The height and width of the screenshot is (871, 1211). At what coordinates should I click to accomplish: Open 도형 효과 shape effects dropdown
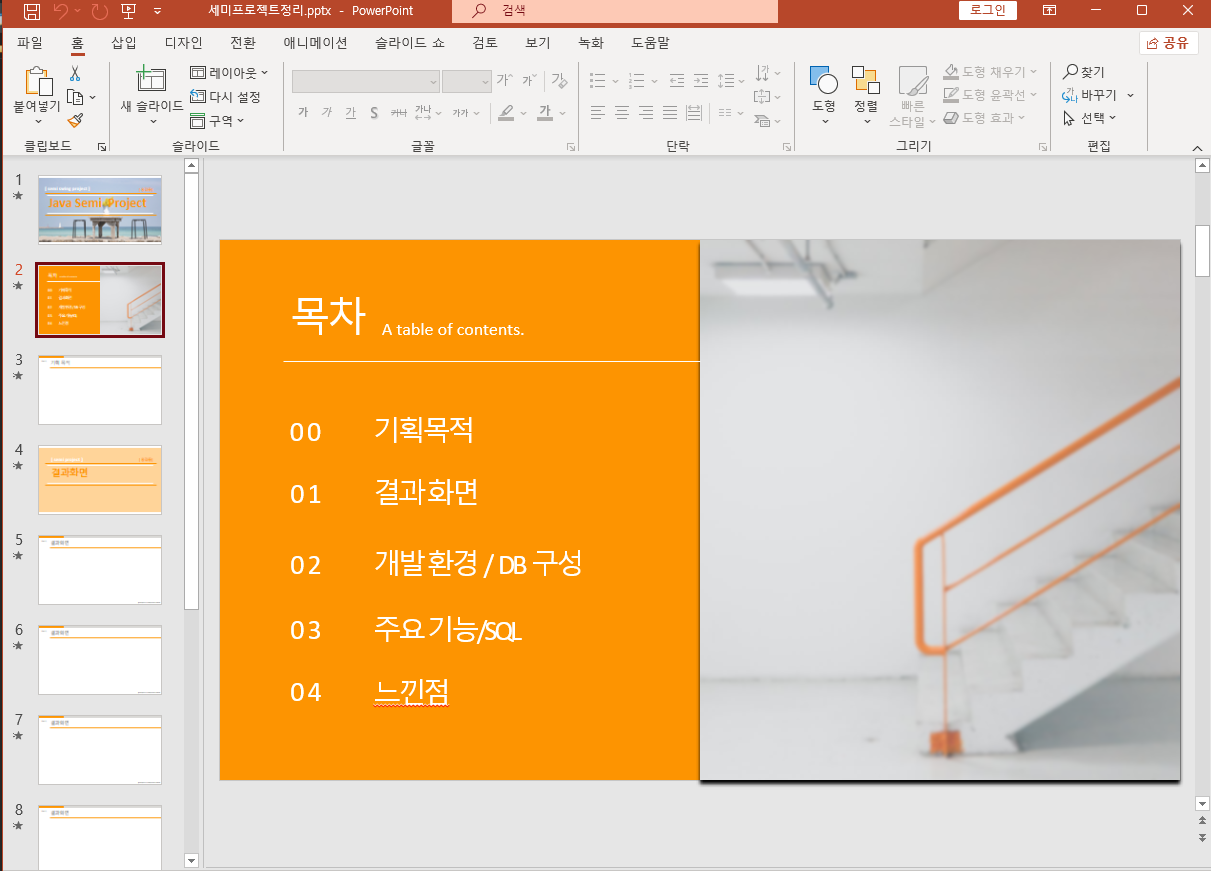pos(985,118)
